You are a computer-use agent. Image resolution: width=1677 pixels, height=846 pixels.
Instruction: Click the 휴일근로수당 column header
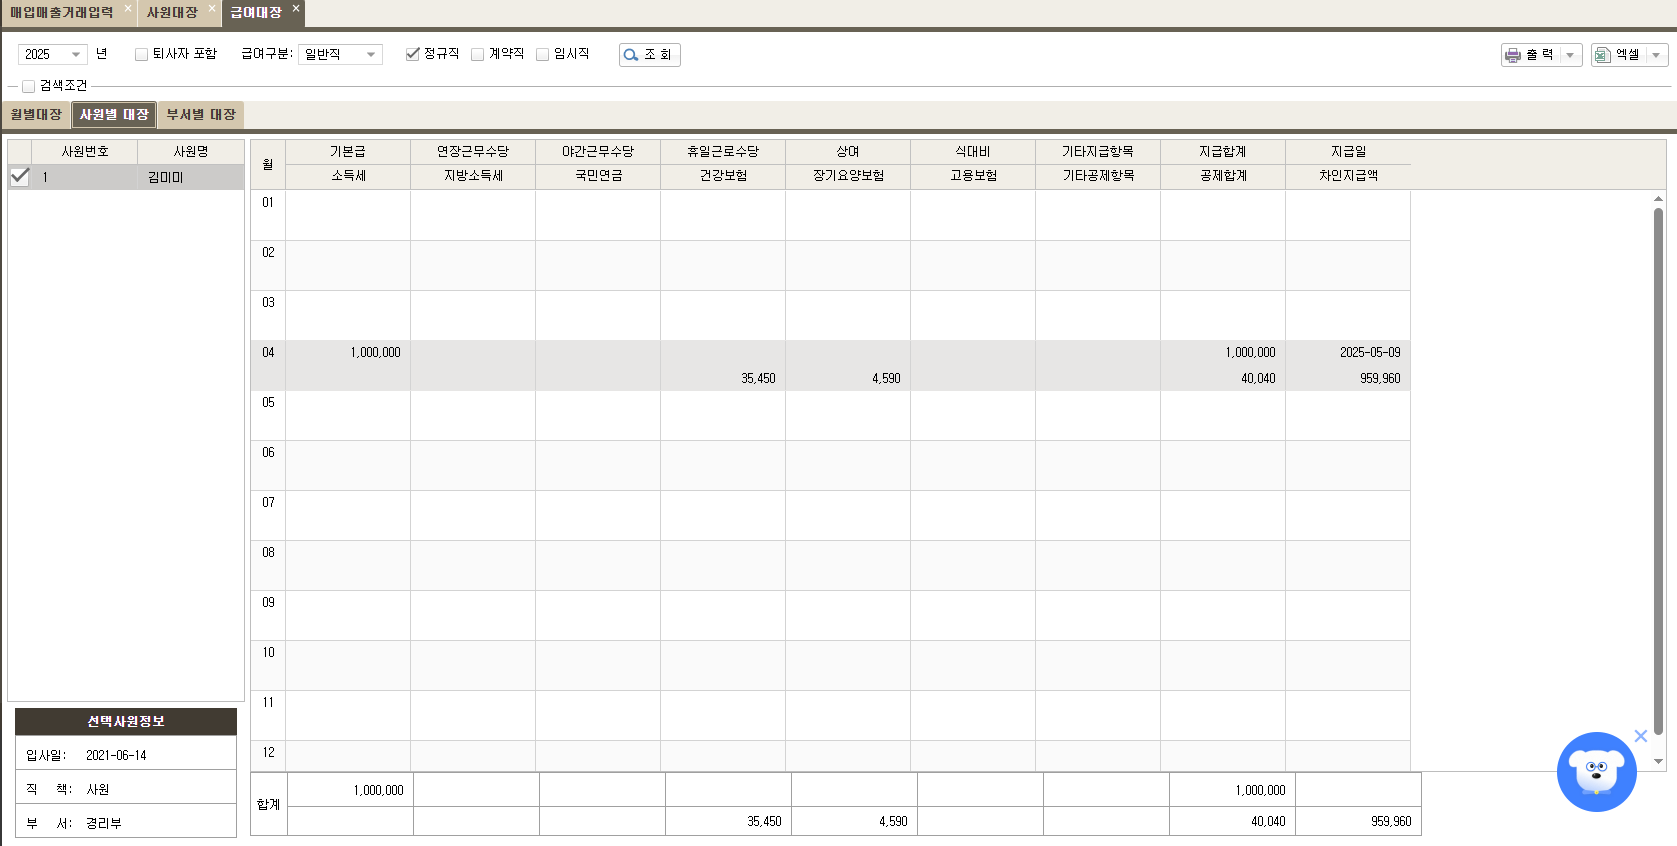[x=723, y=152]
